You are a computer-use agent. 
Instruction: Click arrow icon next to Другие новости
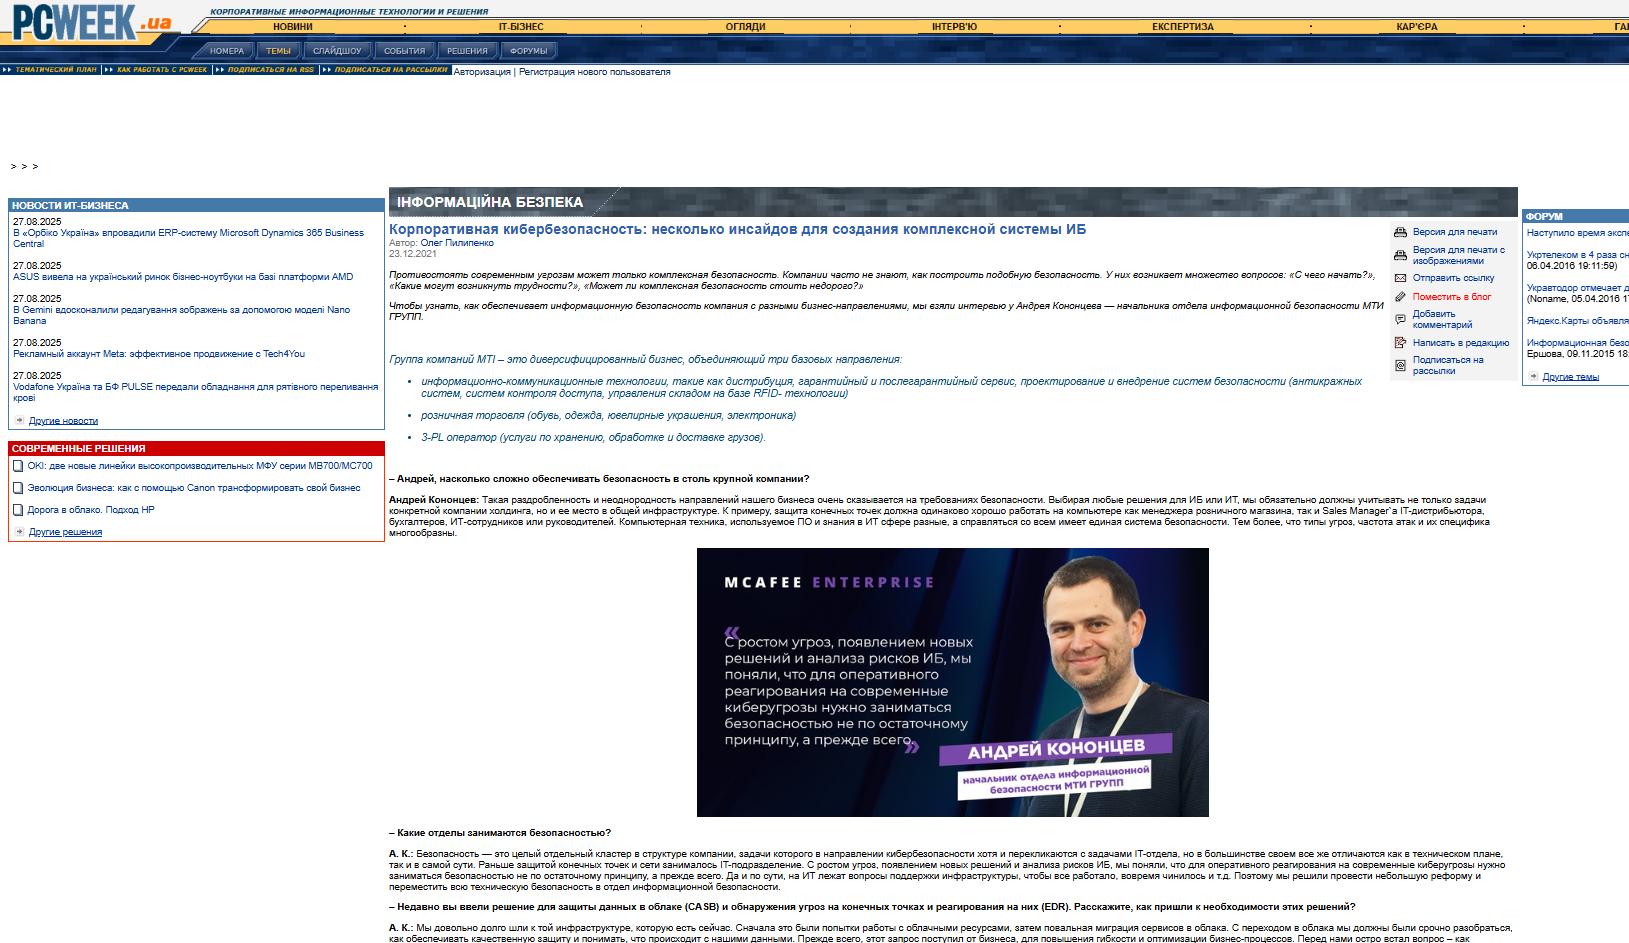click(20, 420)
